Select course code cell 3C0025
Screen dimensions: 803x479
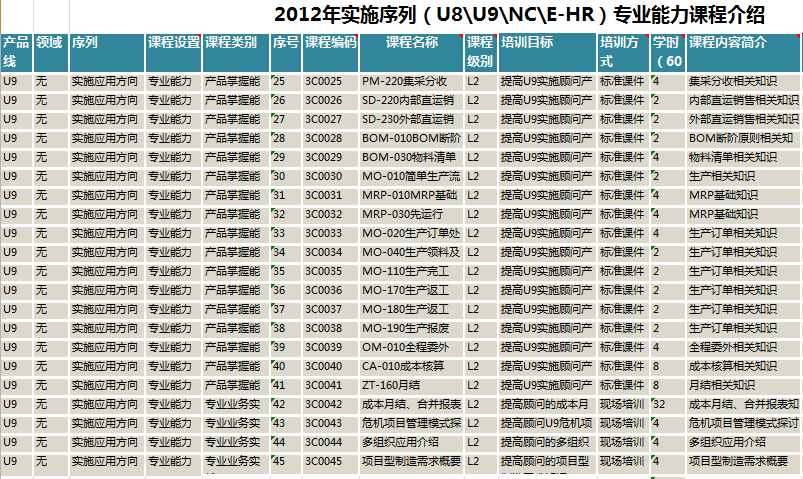330,81
